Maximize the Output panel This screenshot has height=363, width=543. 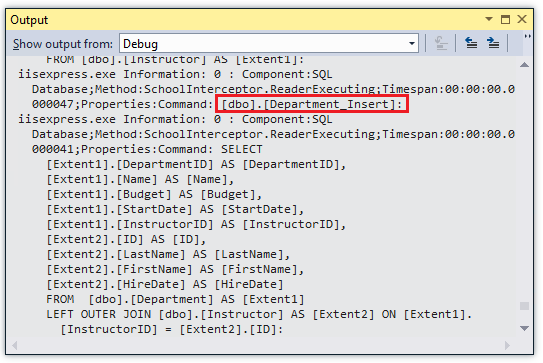click(506, 19)
